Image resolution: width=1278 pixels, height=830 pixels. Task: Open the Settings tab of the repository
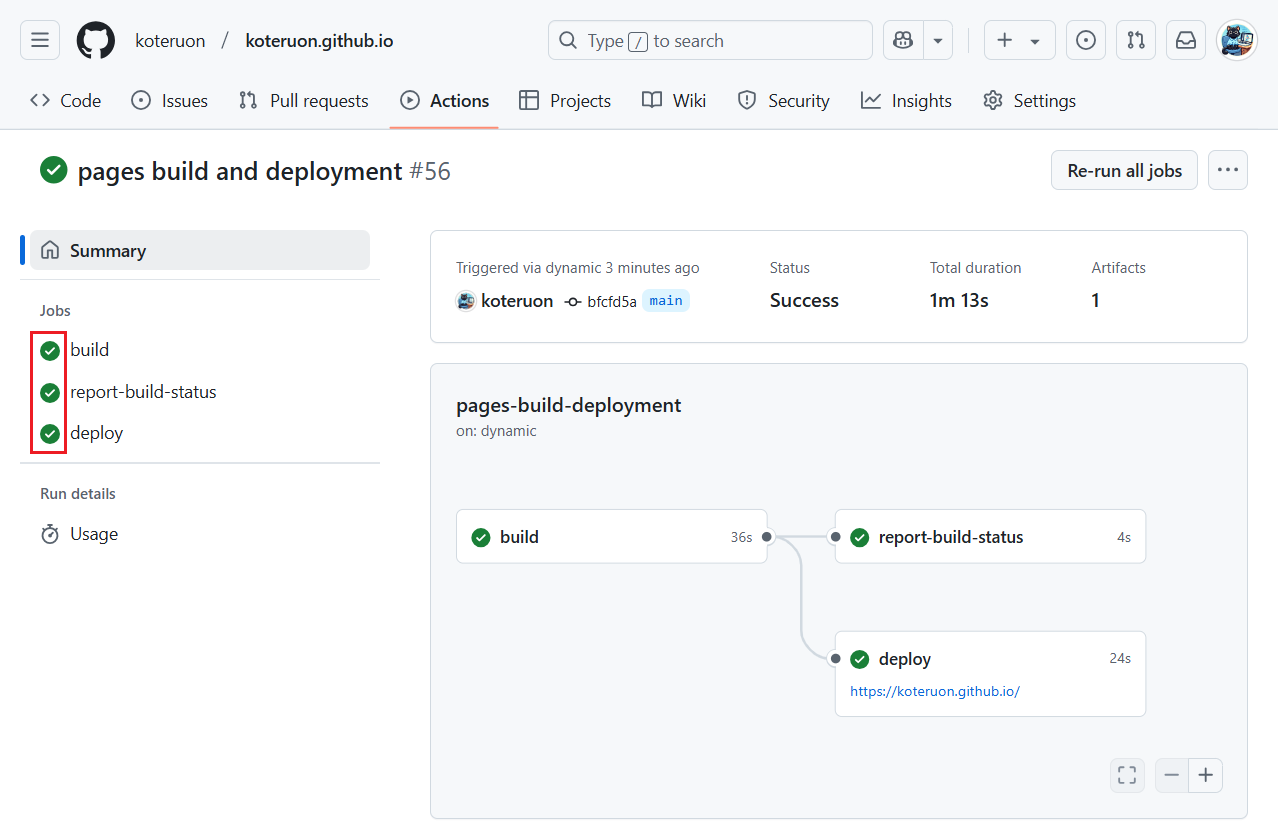point(1029,100)
